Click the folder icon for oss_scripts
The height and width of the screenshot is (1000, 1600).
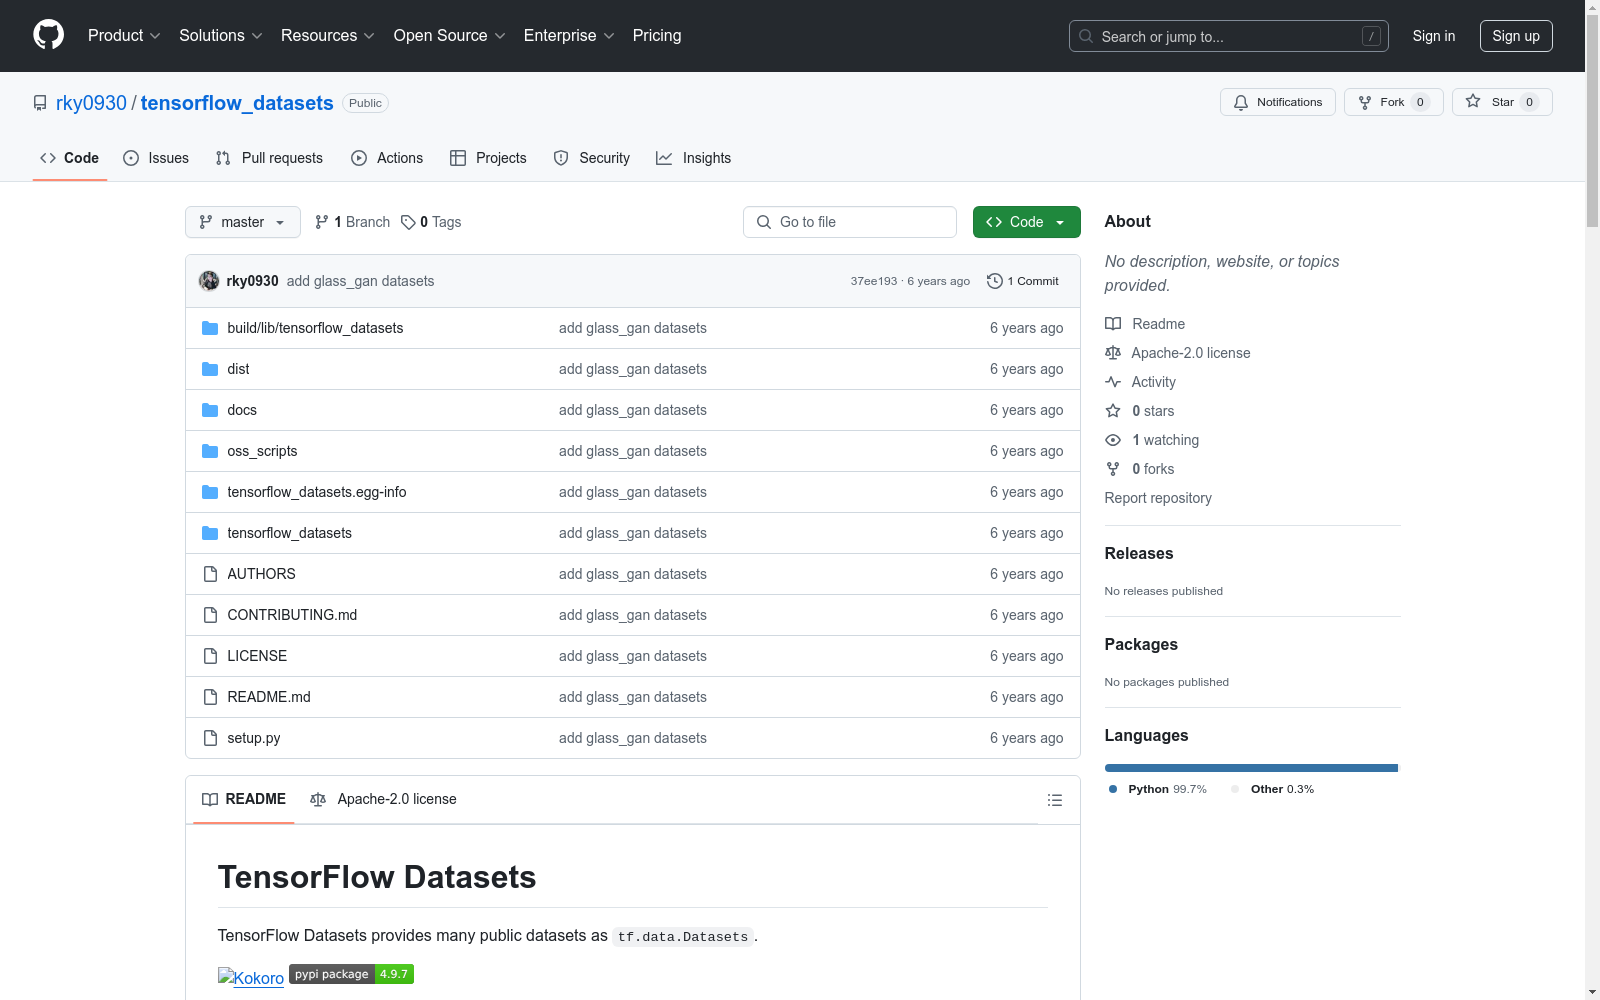coord(210,451)
